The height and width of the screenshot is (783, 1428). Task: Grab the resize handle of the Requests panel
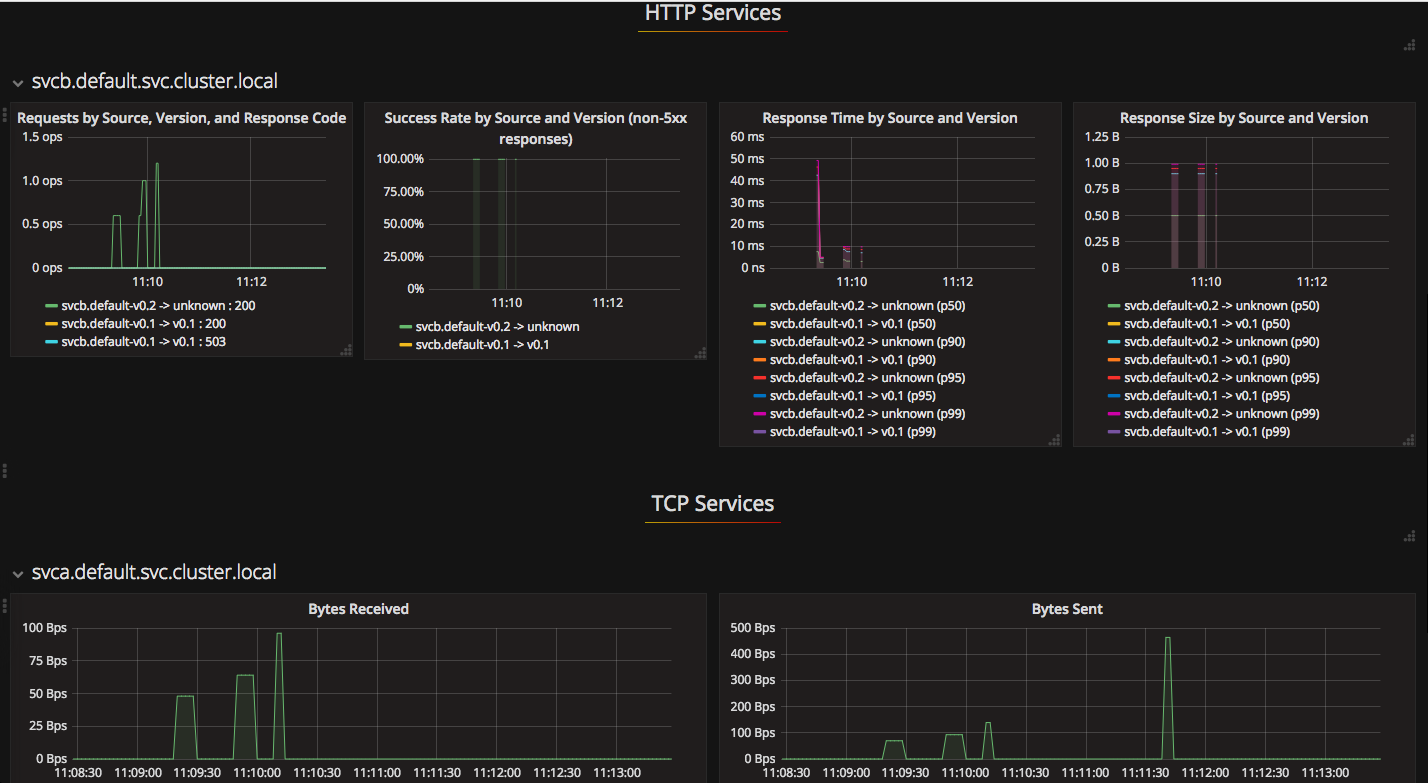tap(346, 350)
